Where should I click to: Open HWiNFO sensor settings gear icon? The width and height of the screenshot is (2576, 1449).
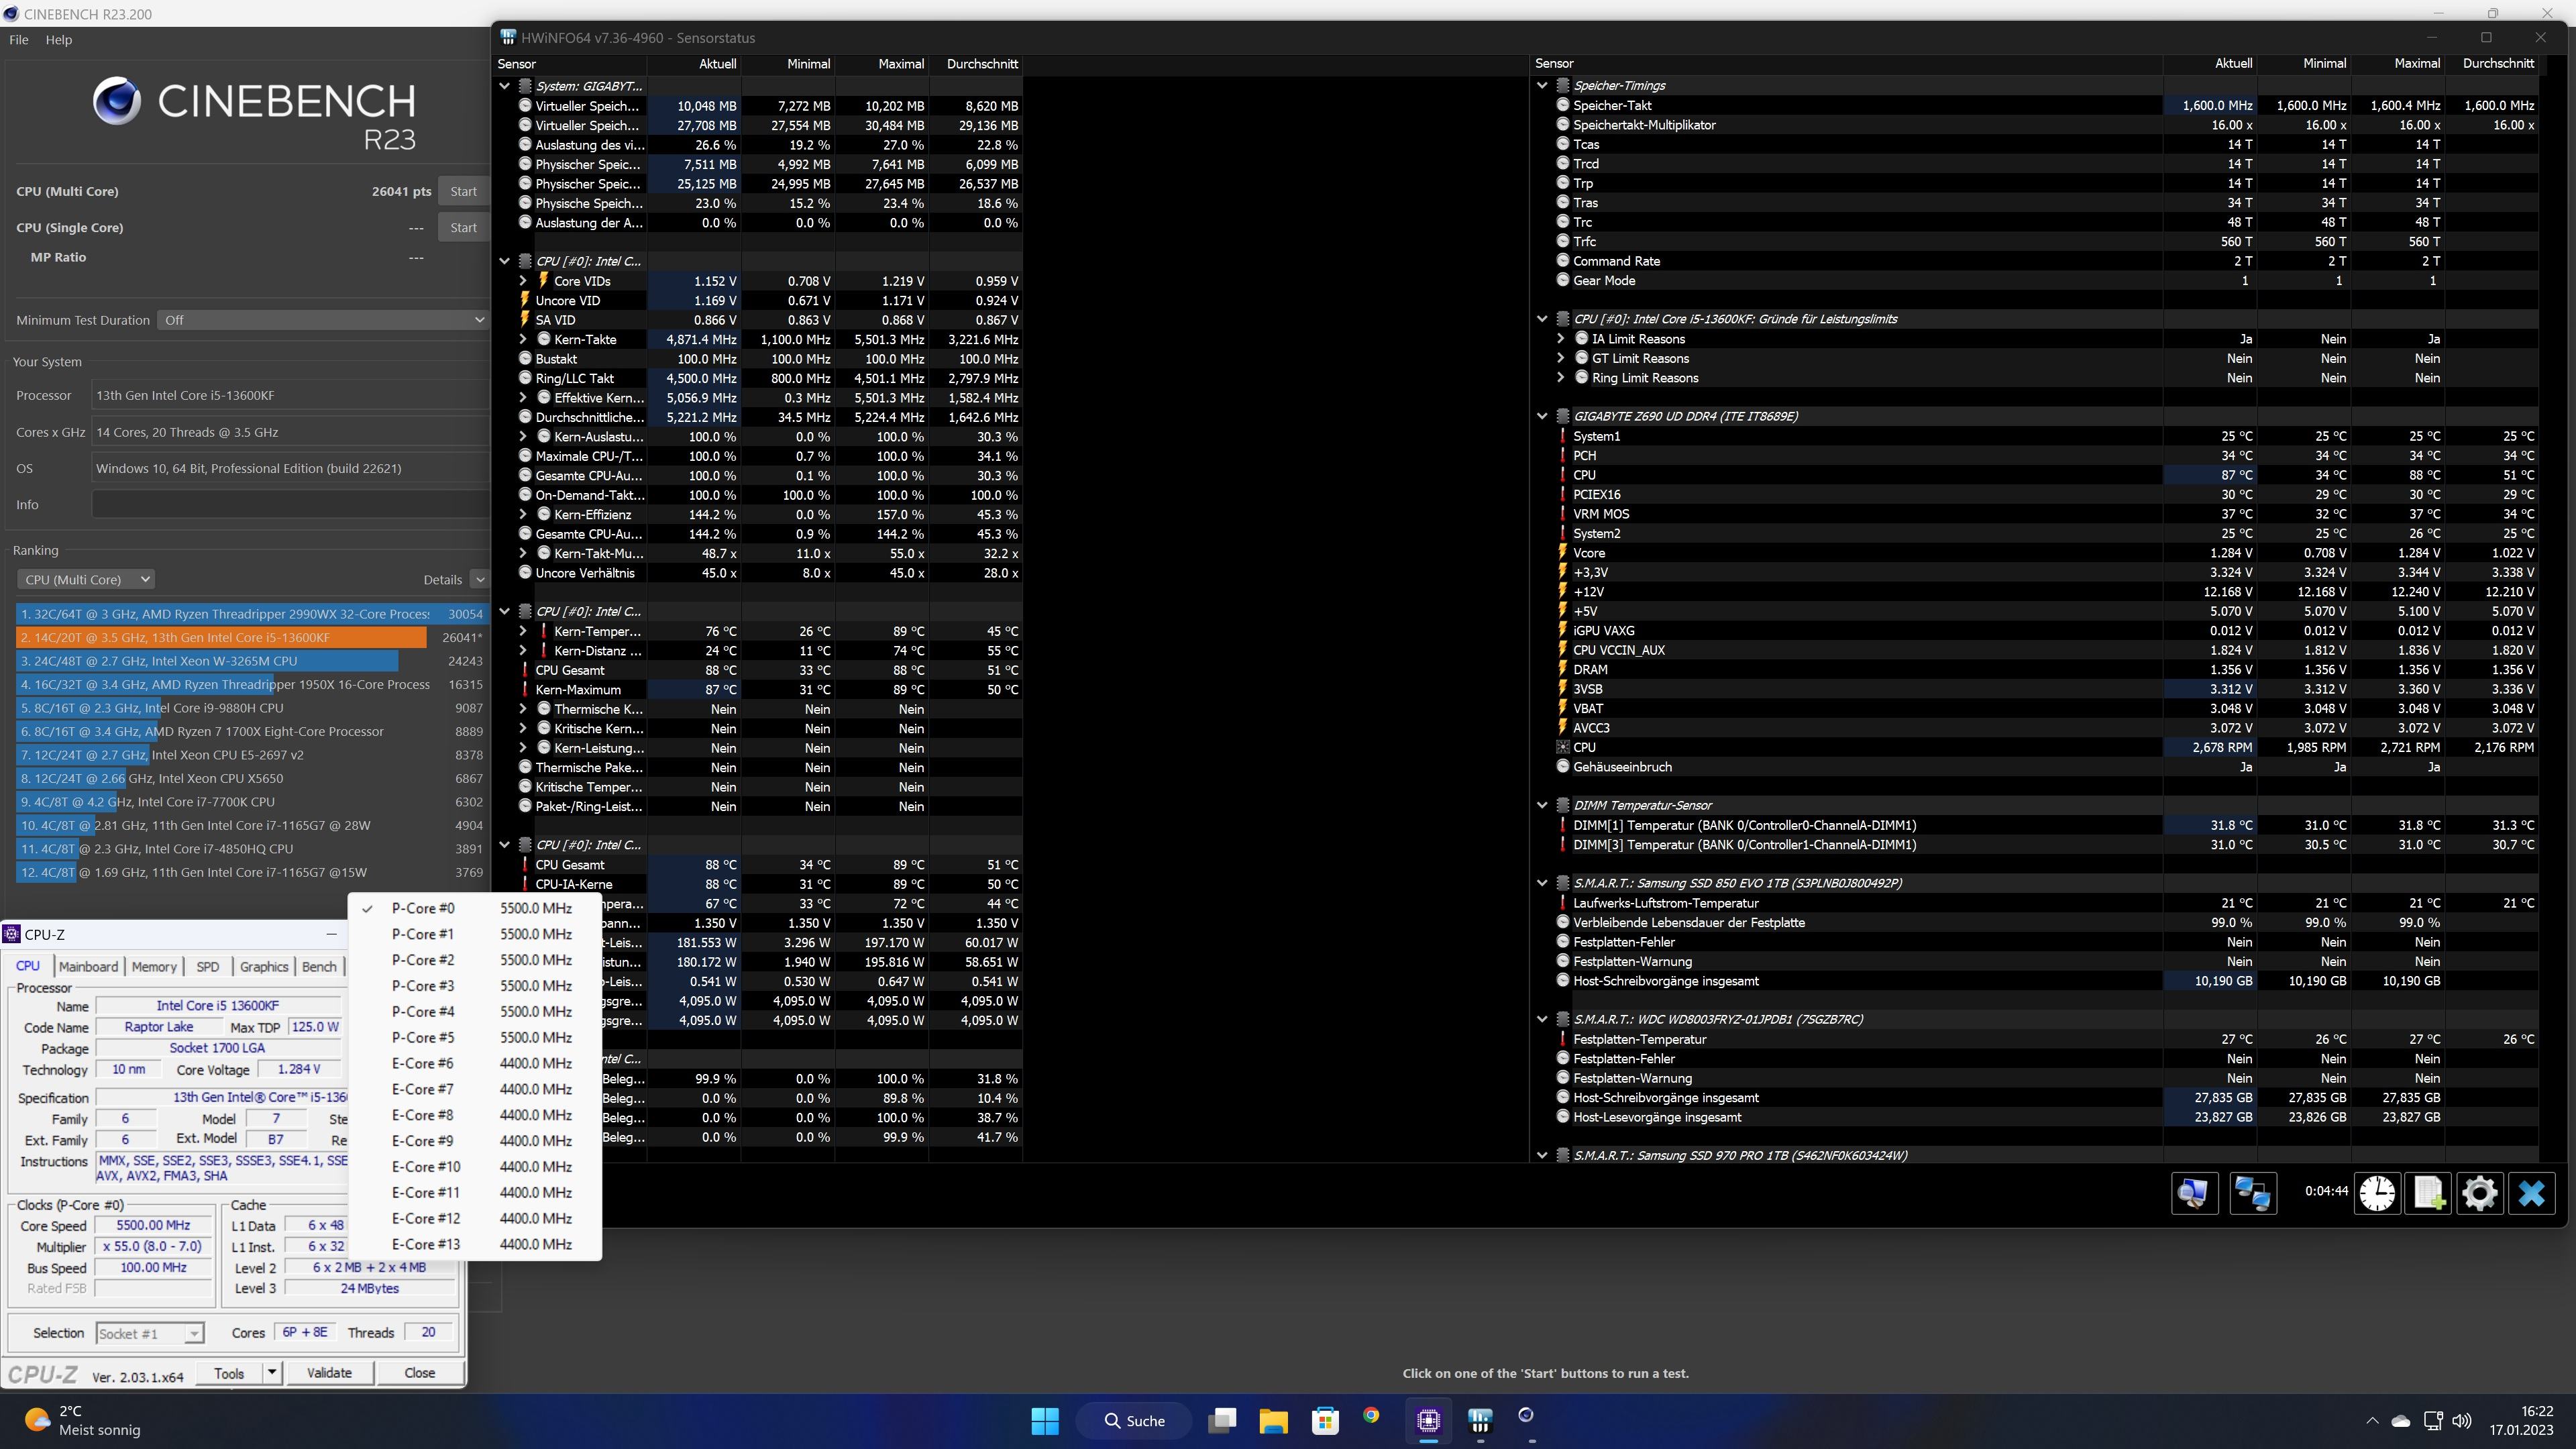tap(2480, 1193)
